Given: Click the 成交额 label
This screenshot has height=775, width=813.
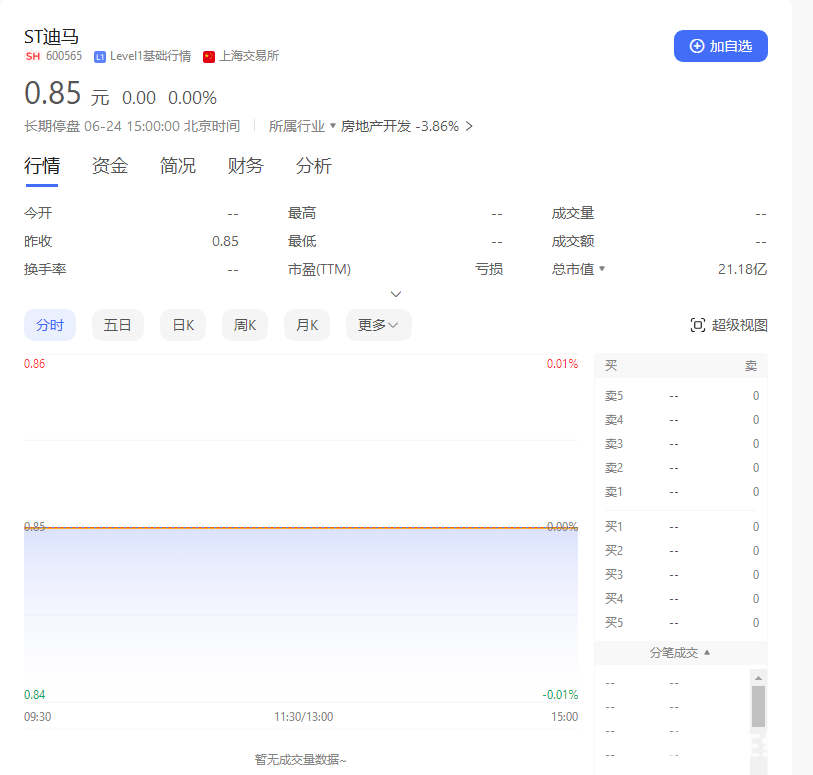Looking at the screenshot, I should 572,241.
